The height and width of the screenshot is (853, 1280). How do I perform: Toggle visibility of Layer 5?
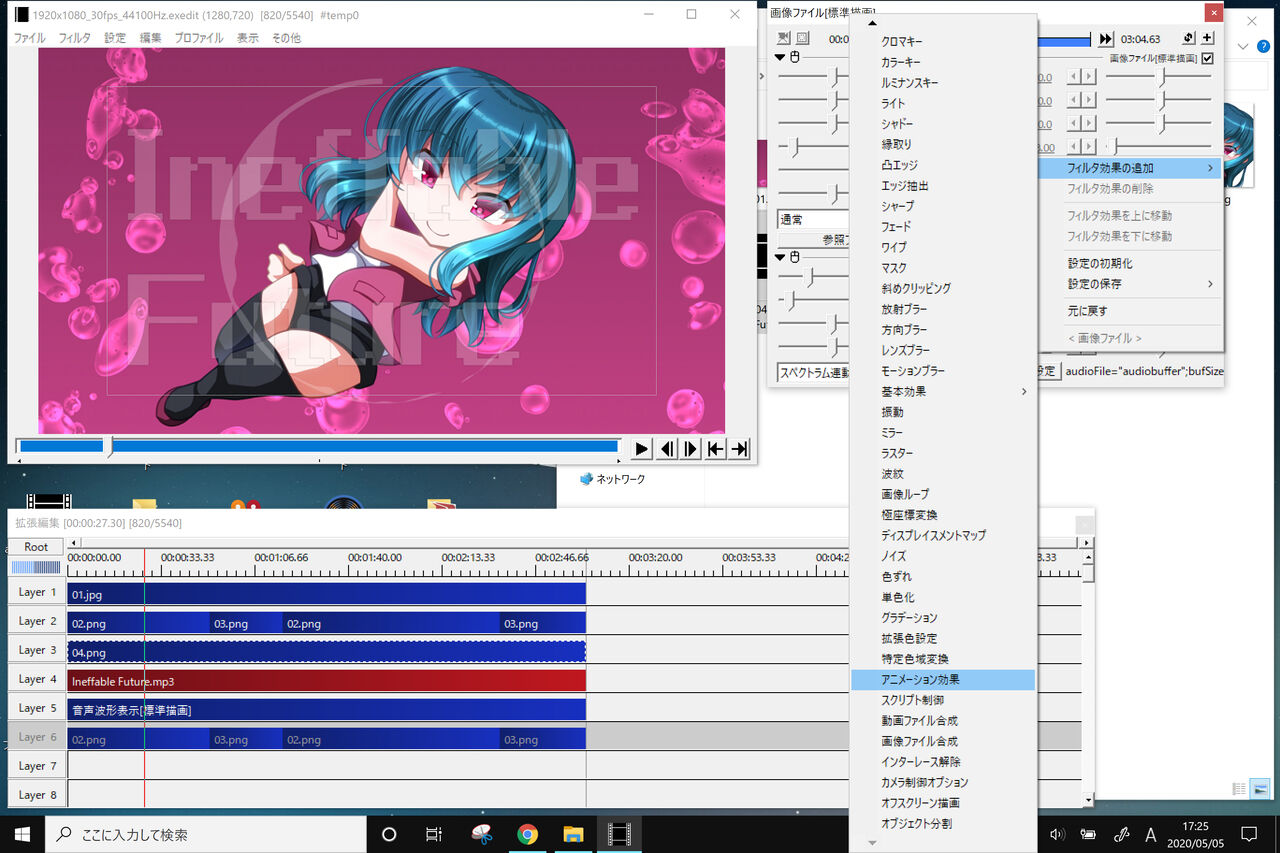(x=37, y=708)
